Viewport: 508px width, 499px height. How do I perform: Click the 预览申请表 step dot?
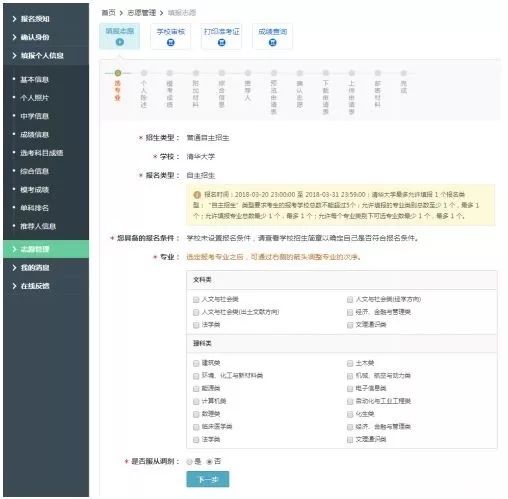click(274, 73)
